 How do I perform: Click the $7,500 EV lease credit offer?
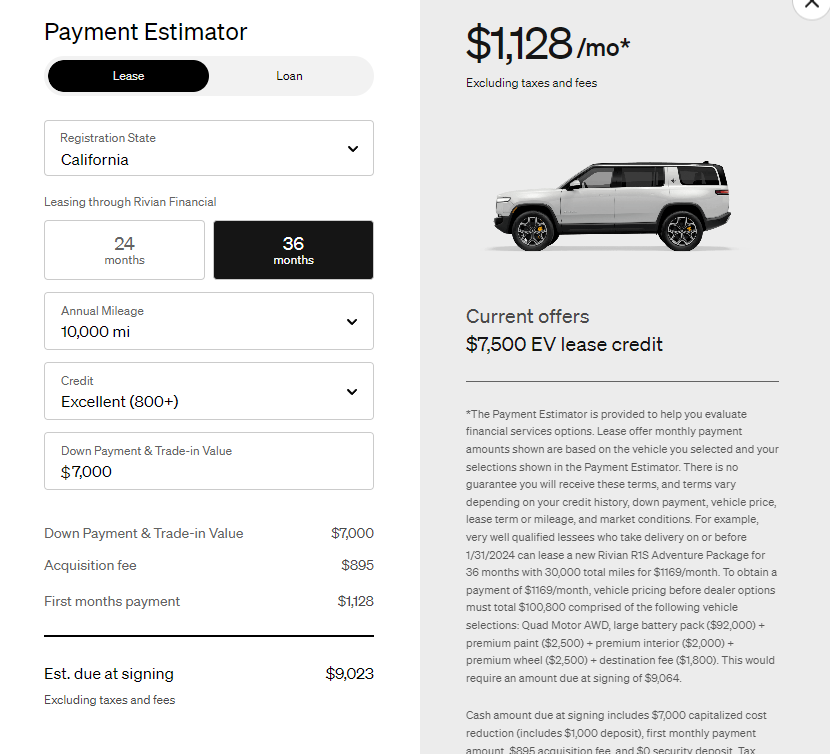click(564, 345)
